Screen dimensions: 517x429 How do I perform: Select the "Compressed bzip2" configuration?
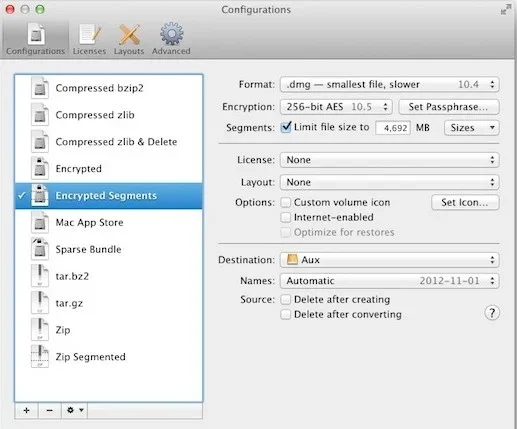(109, 88)
